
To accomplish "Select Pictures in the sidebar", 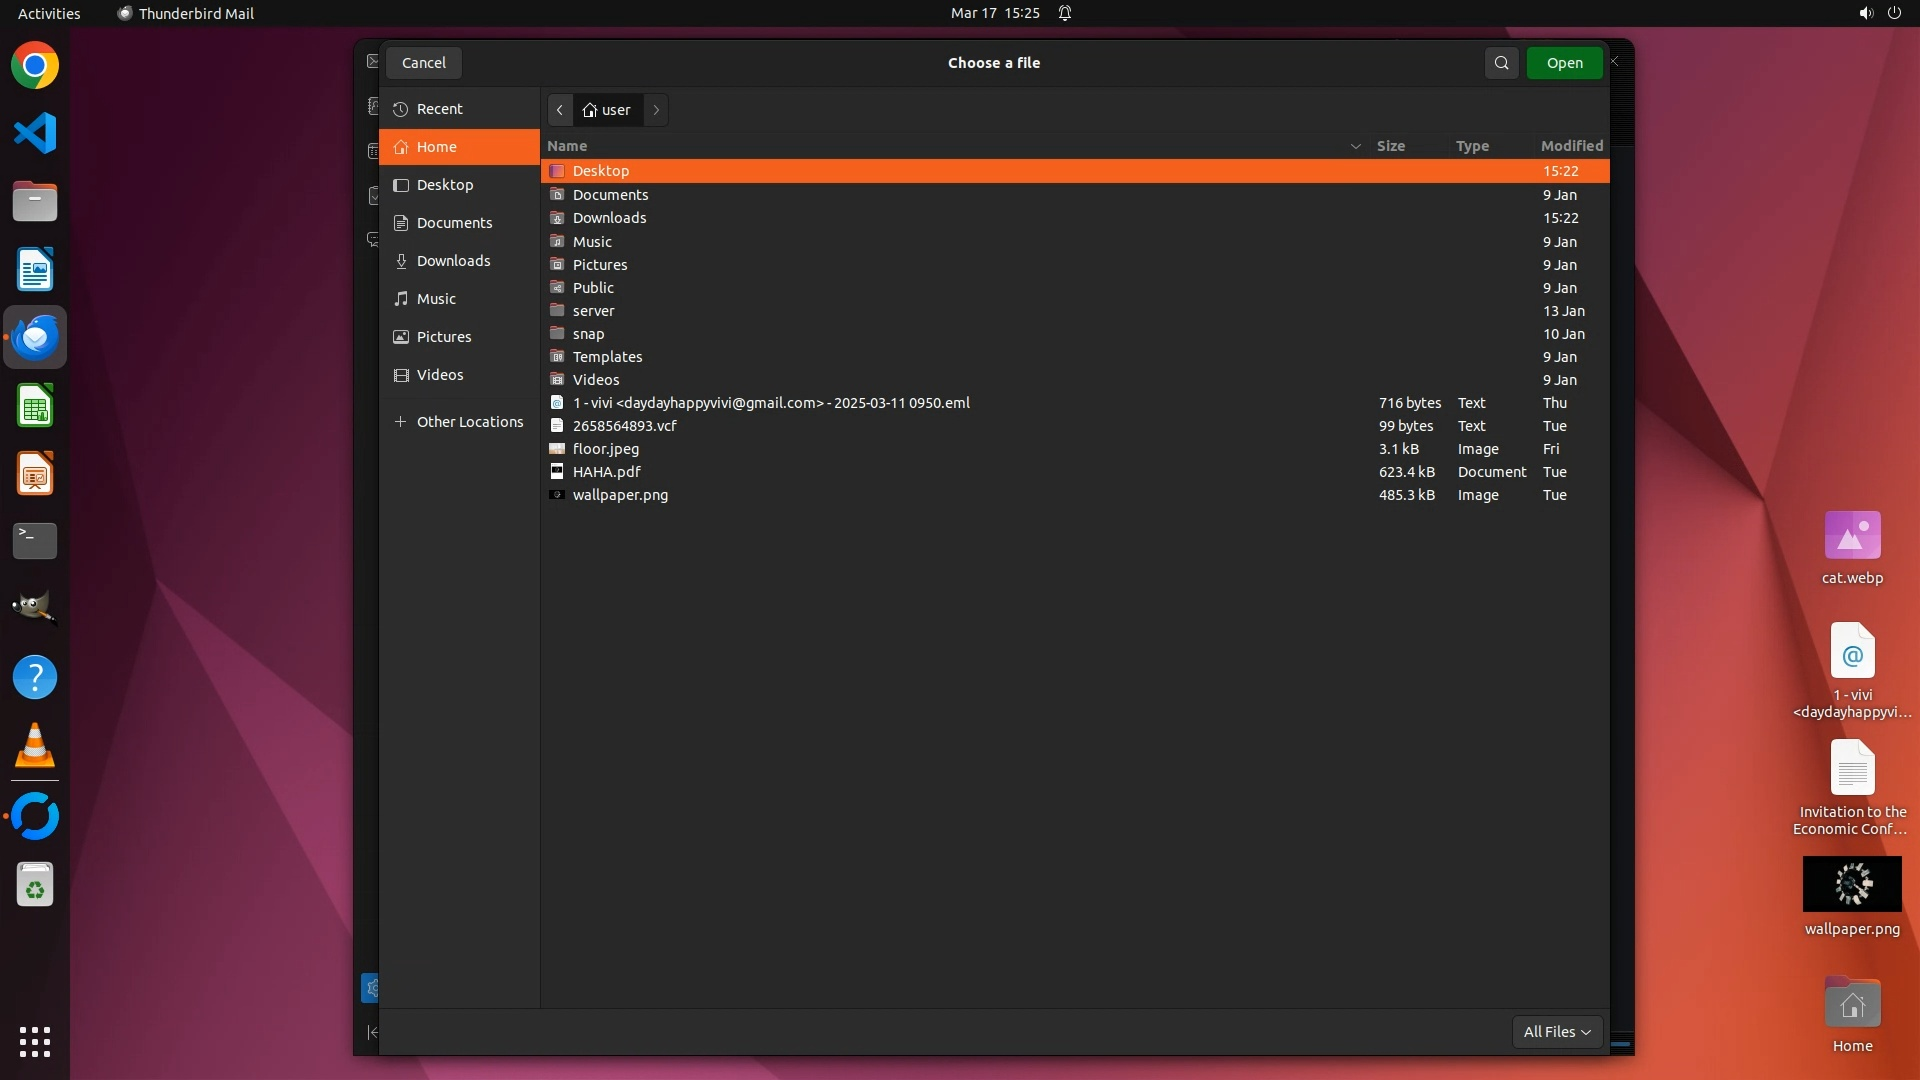I will coord(444,337).
